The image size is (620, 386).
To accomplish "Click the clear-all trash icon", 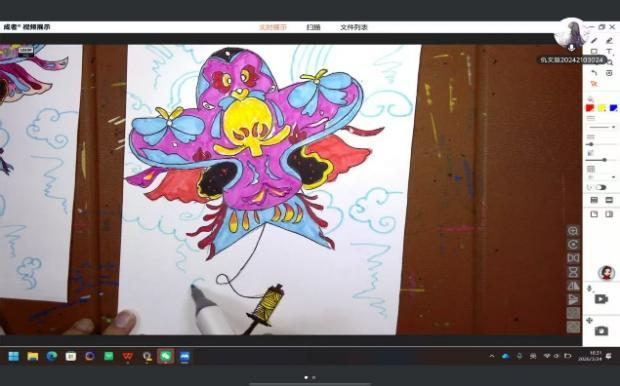I will [x=609, y=73].
